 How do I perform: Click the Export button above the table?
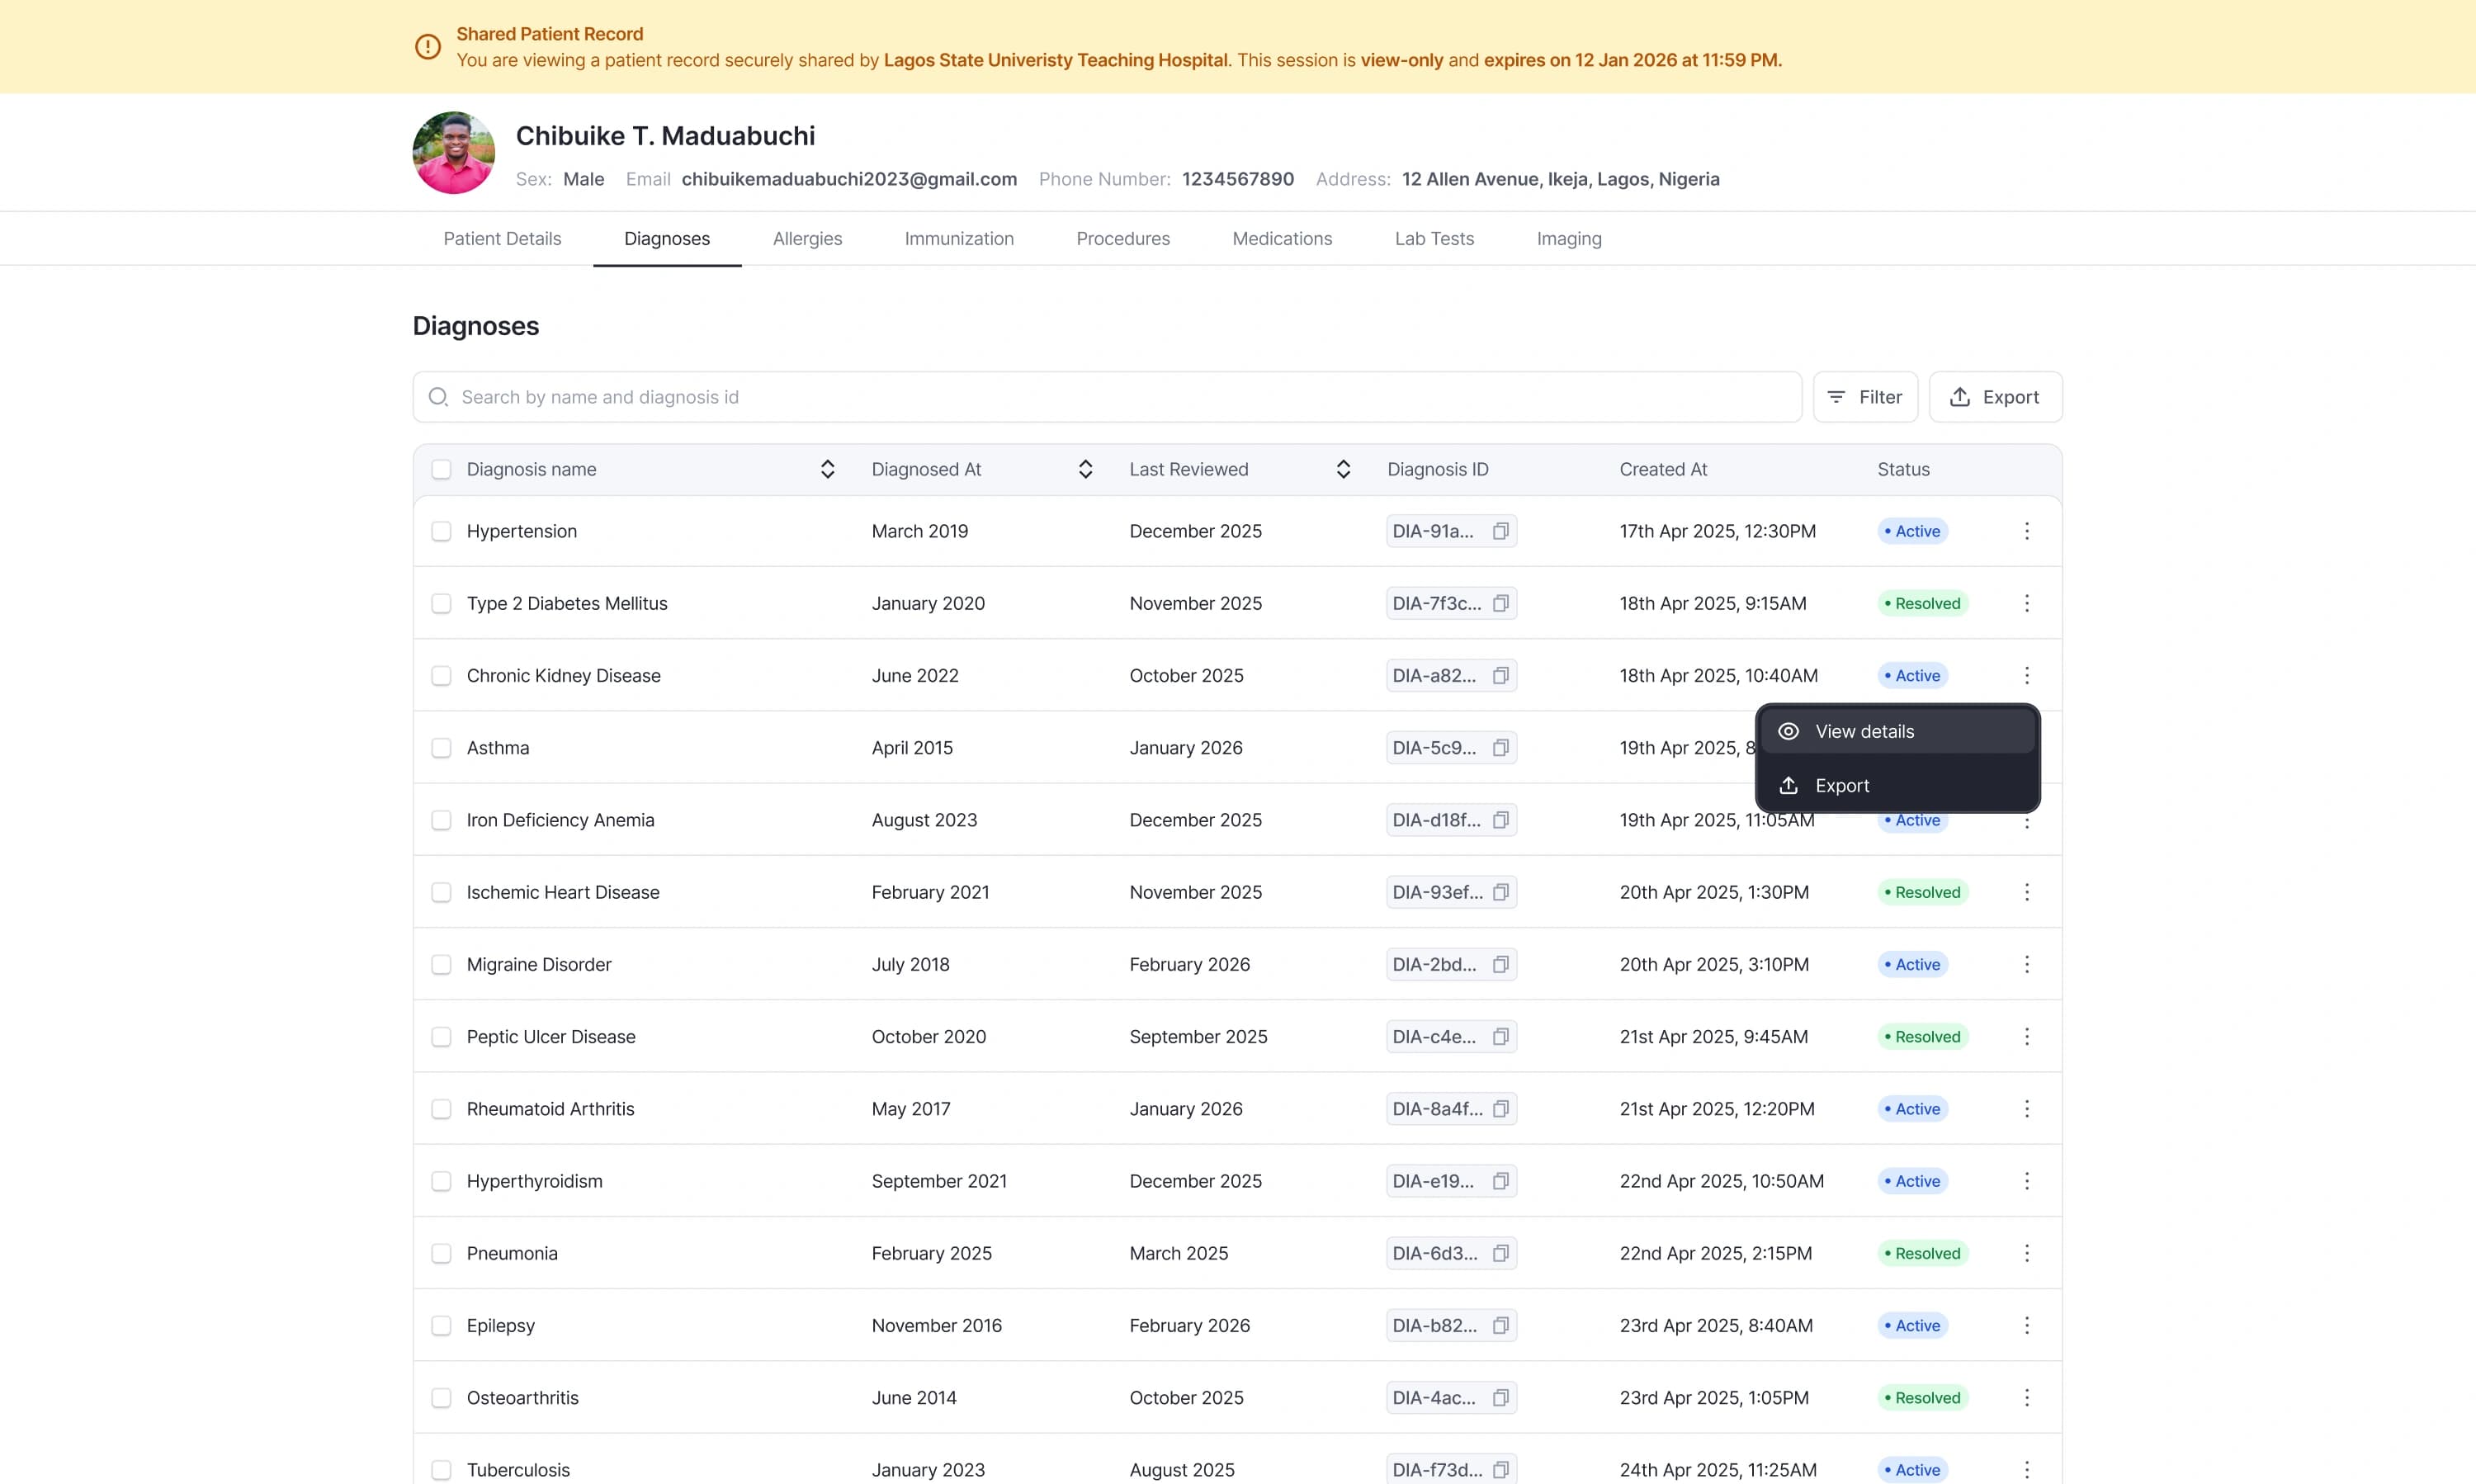click(1995, 397)
